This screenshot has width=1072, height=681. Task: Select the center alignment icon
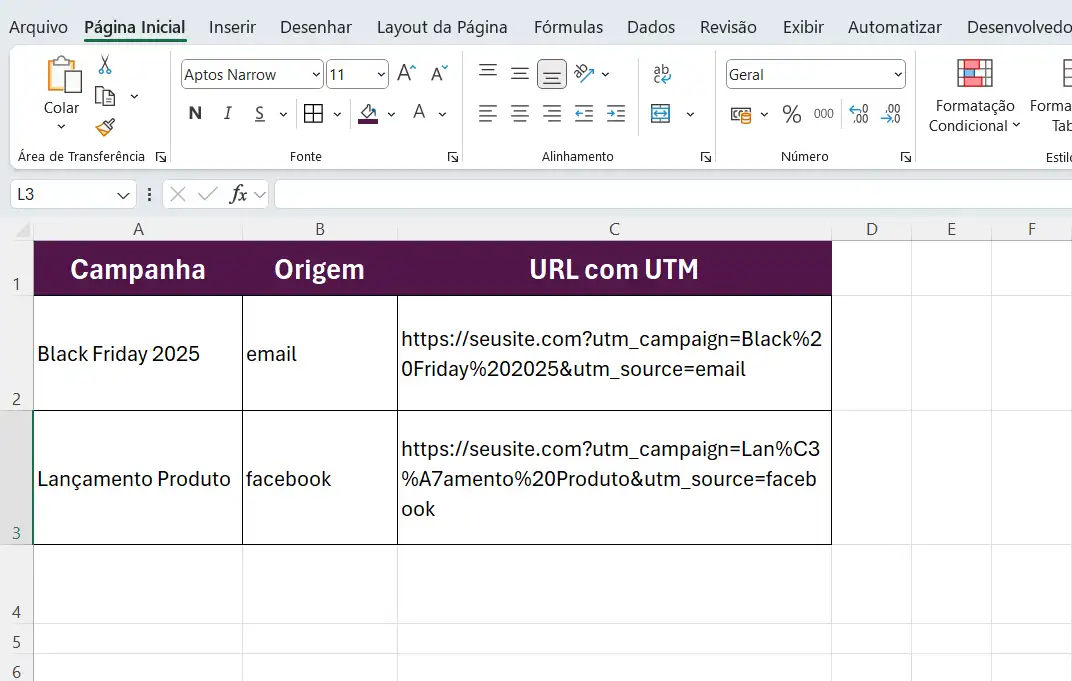tap(519, 113)
